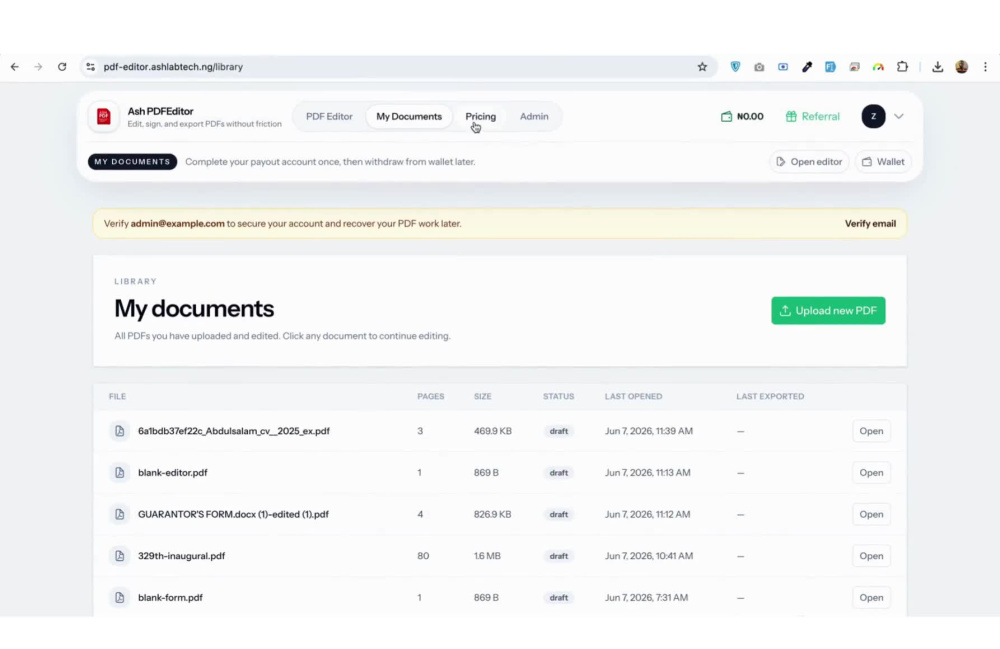Click the browser forward arrow
Viewport: 1000px width, 649px height.
point(38,66)
